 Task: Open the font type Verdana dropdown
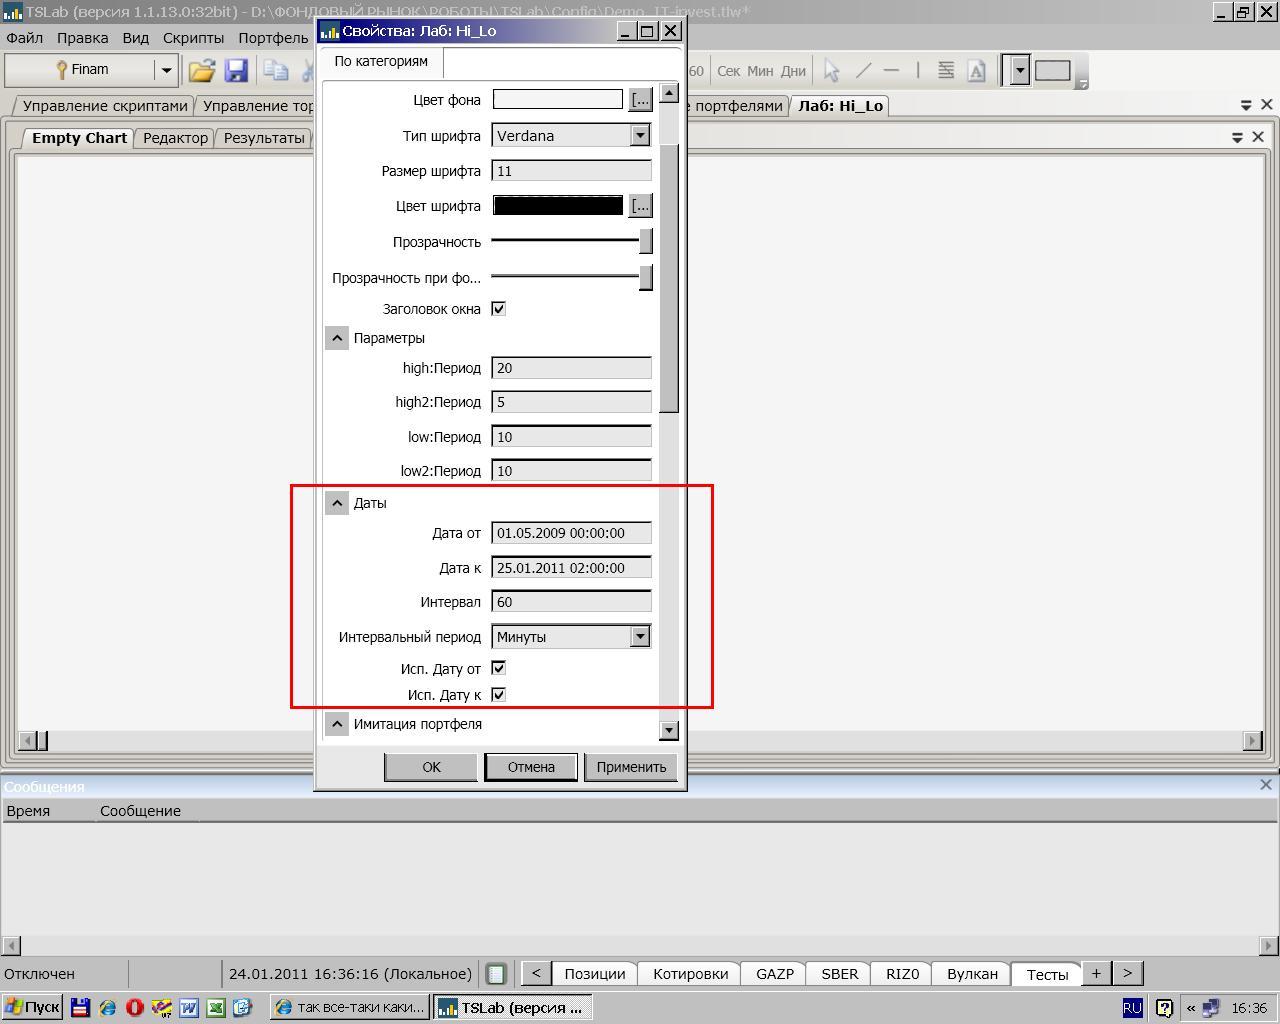click(x=640, y=135)
